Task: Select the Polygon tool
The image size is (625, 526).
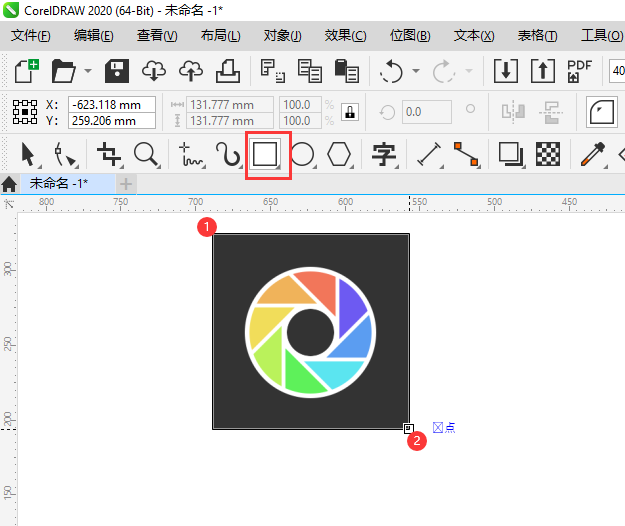Action: (340, 154)
